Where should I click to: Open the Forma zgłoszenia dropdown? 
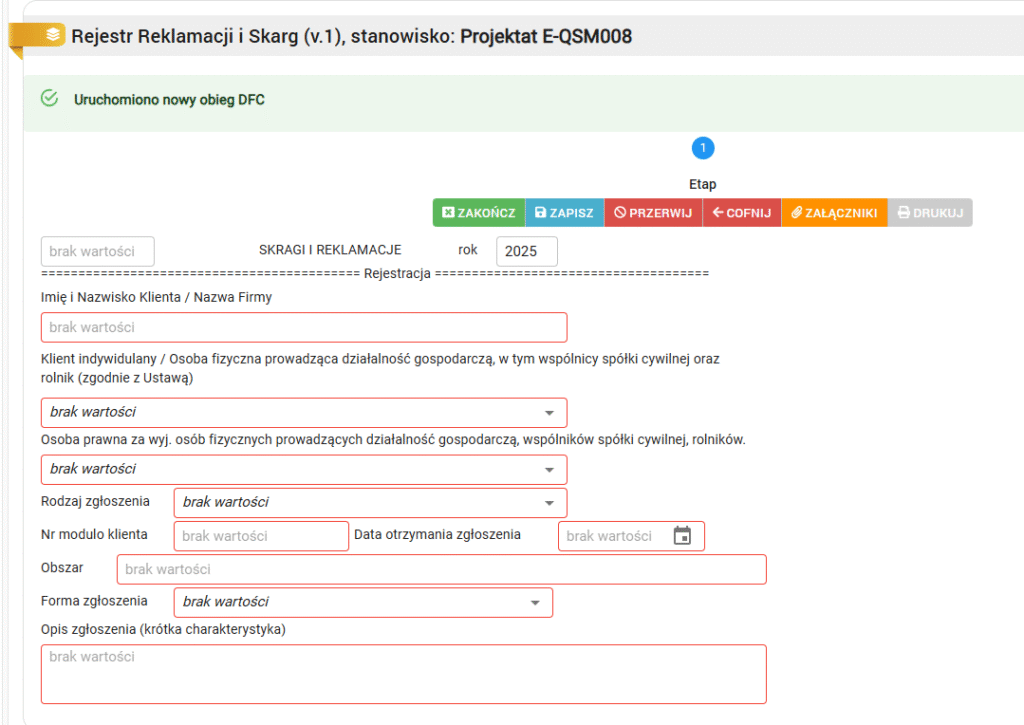pos(362,602)
